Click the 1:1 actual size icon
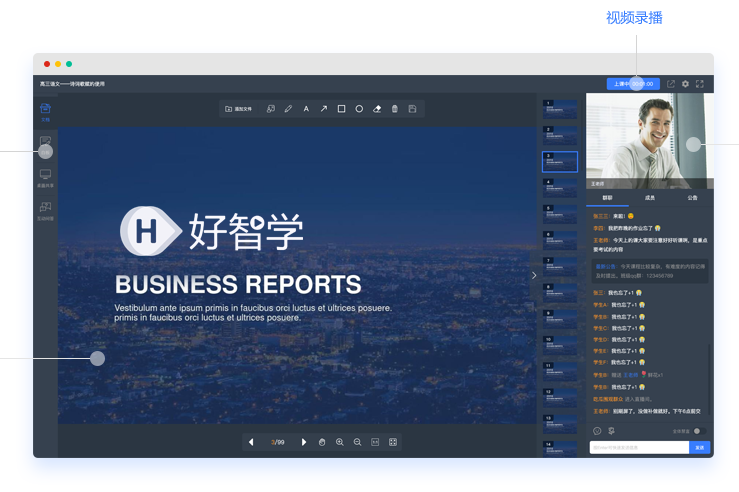 375,442
